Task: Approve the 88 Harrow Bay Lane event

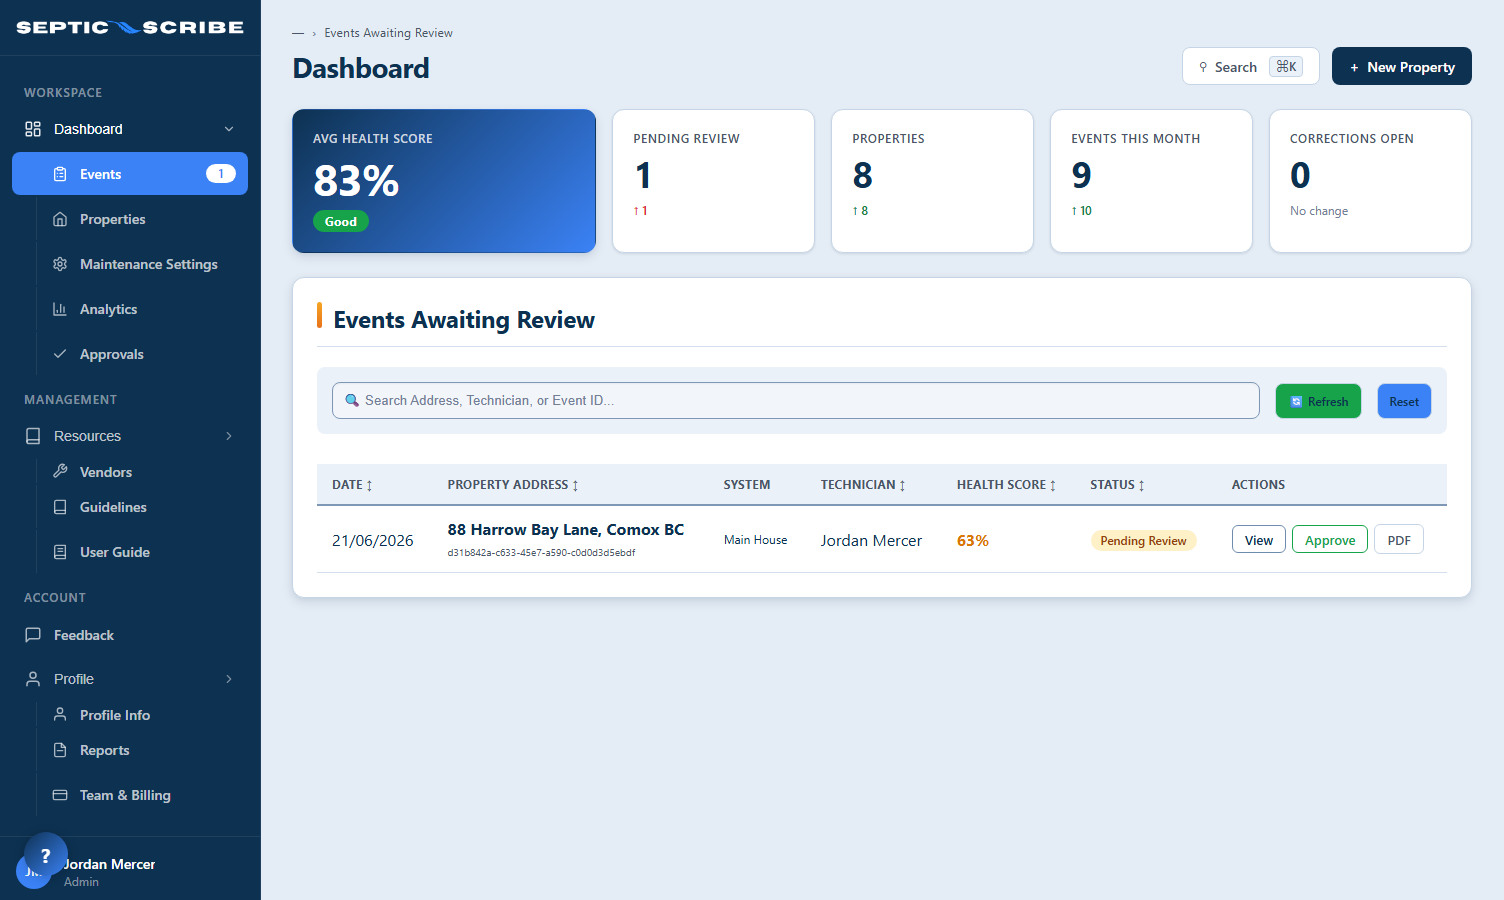Action: tap(1330, 540)
